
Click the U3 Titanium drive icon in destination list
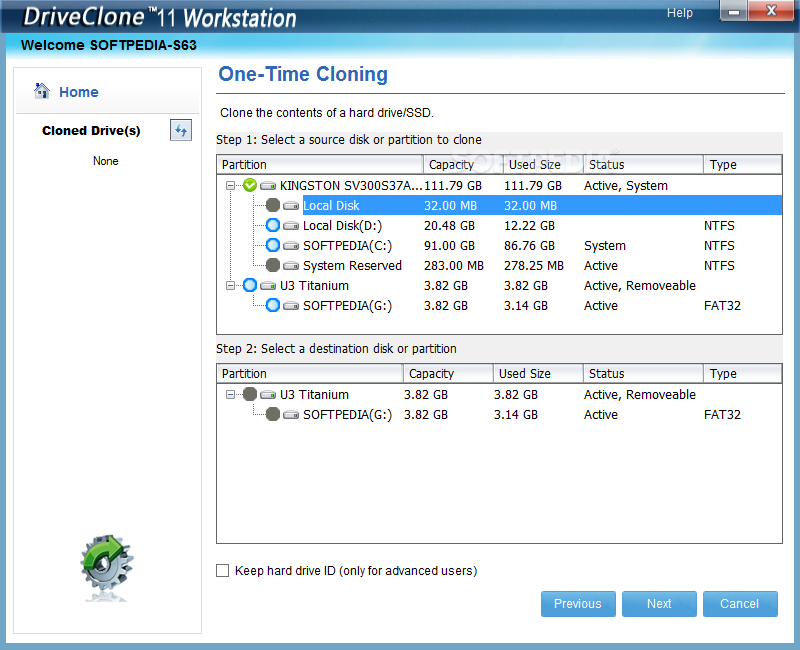pyautogui.click(x=268, y=395)
